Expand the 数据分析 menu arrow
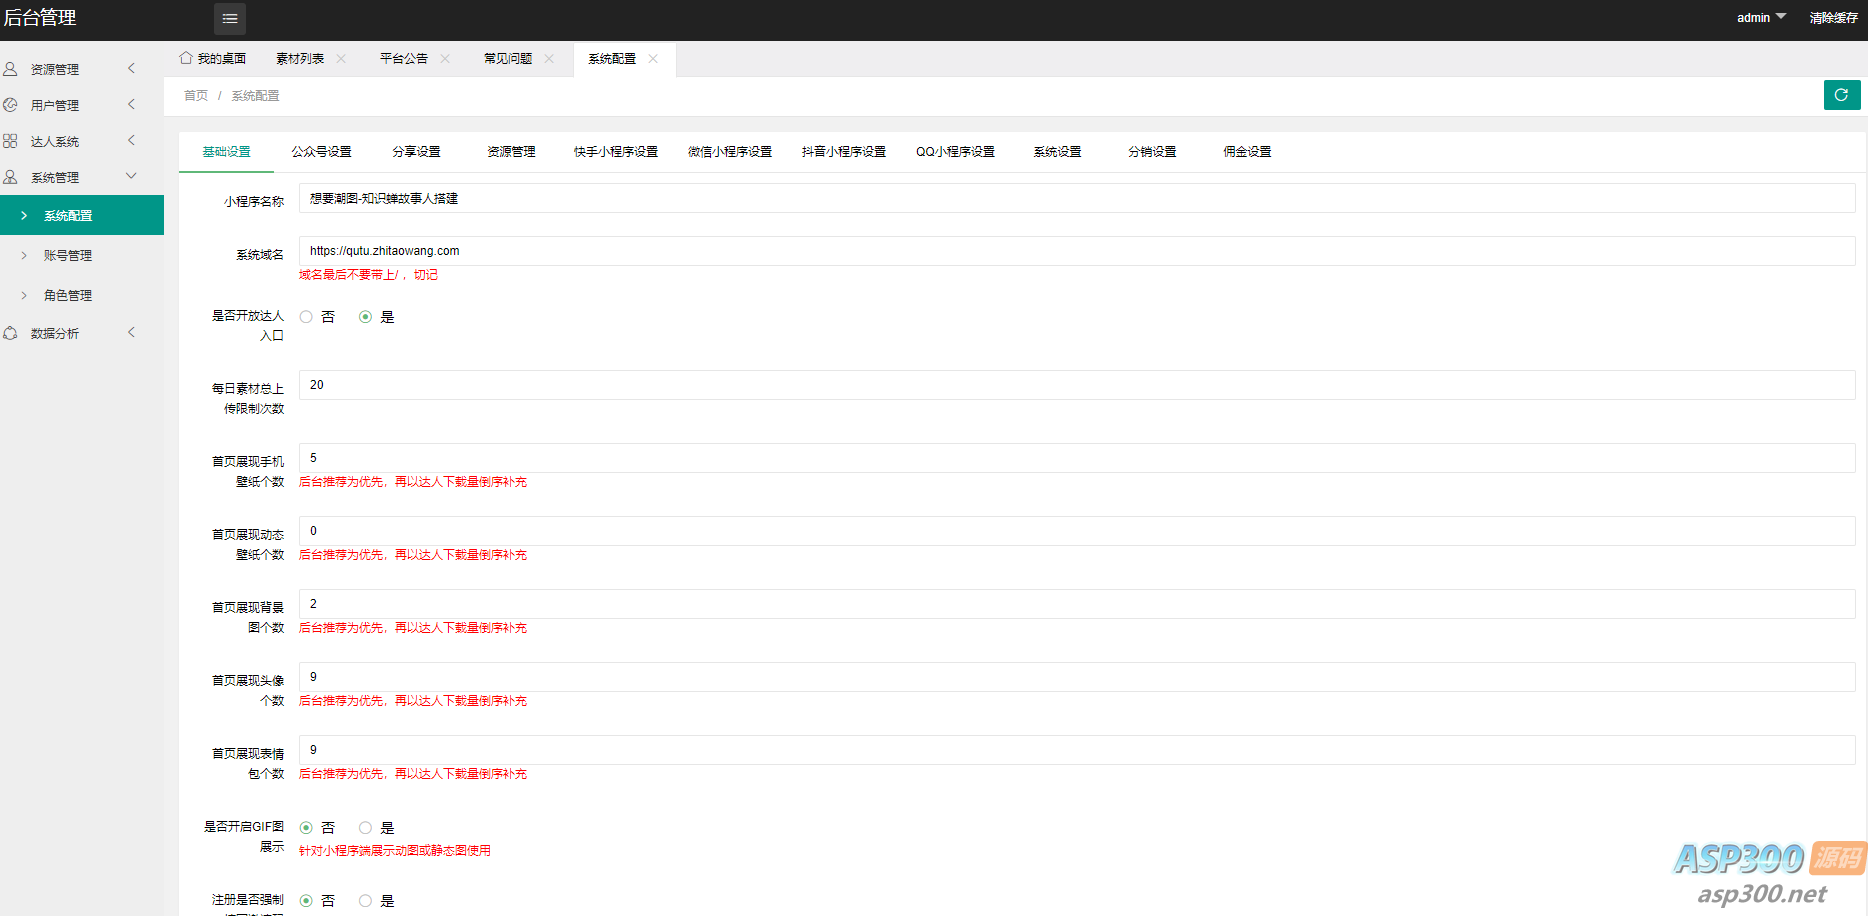1868x916 pixels. (x=131, y=332)
